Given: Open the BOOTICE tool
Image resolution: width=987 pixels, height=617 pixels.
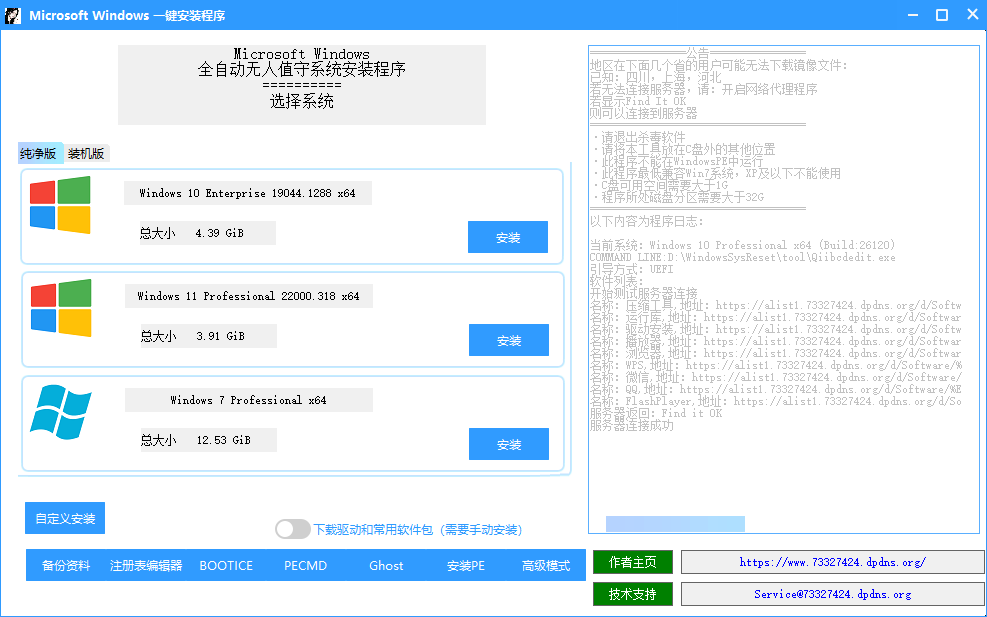Looking at the screenshot, I should (226, 565).
